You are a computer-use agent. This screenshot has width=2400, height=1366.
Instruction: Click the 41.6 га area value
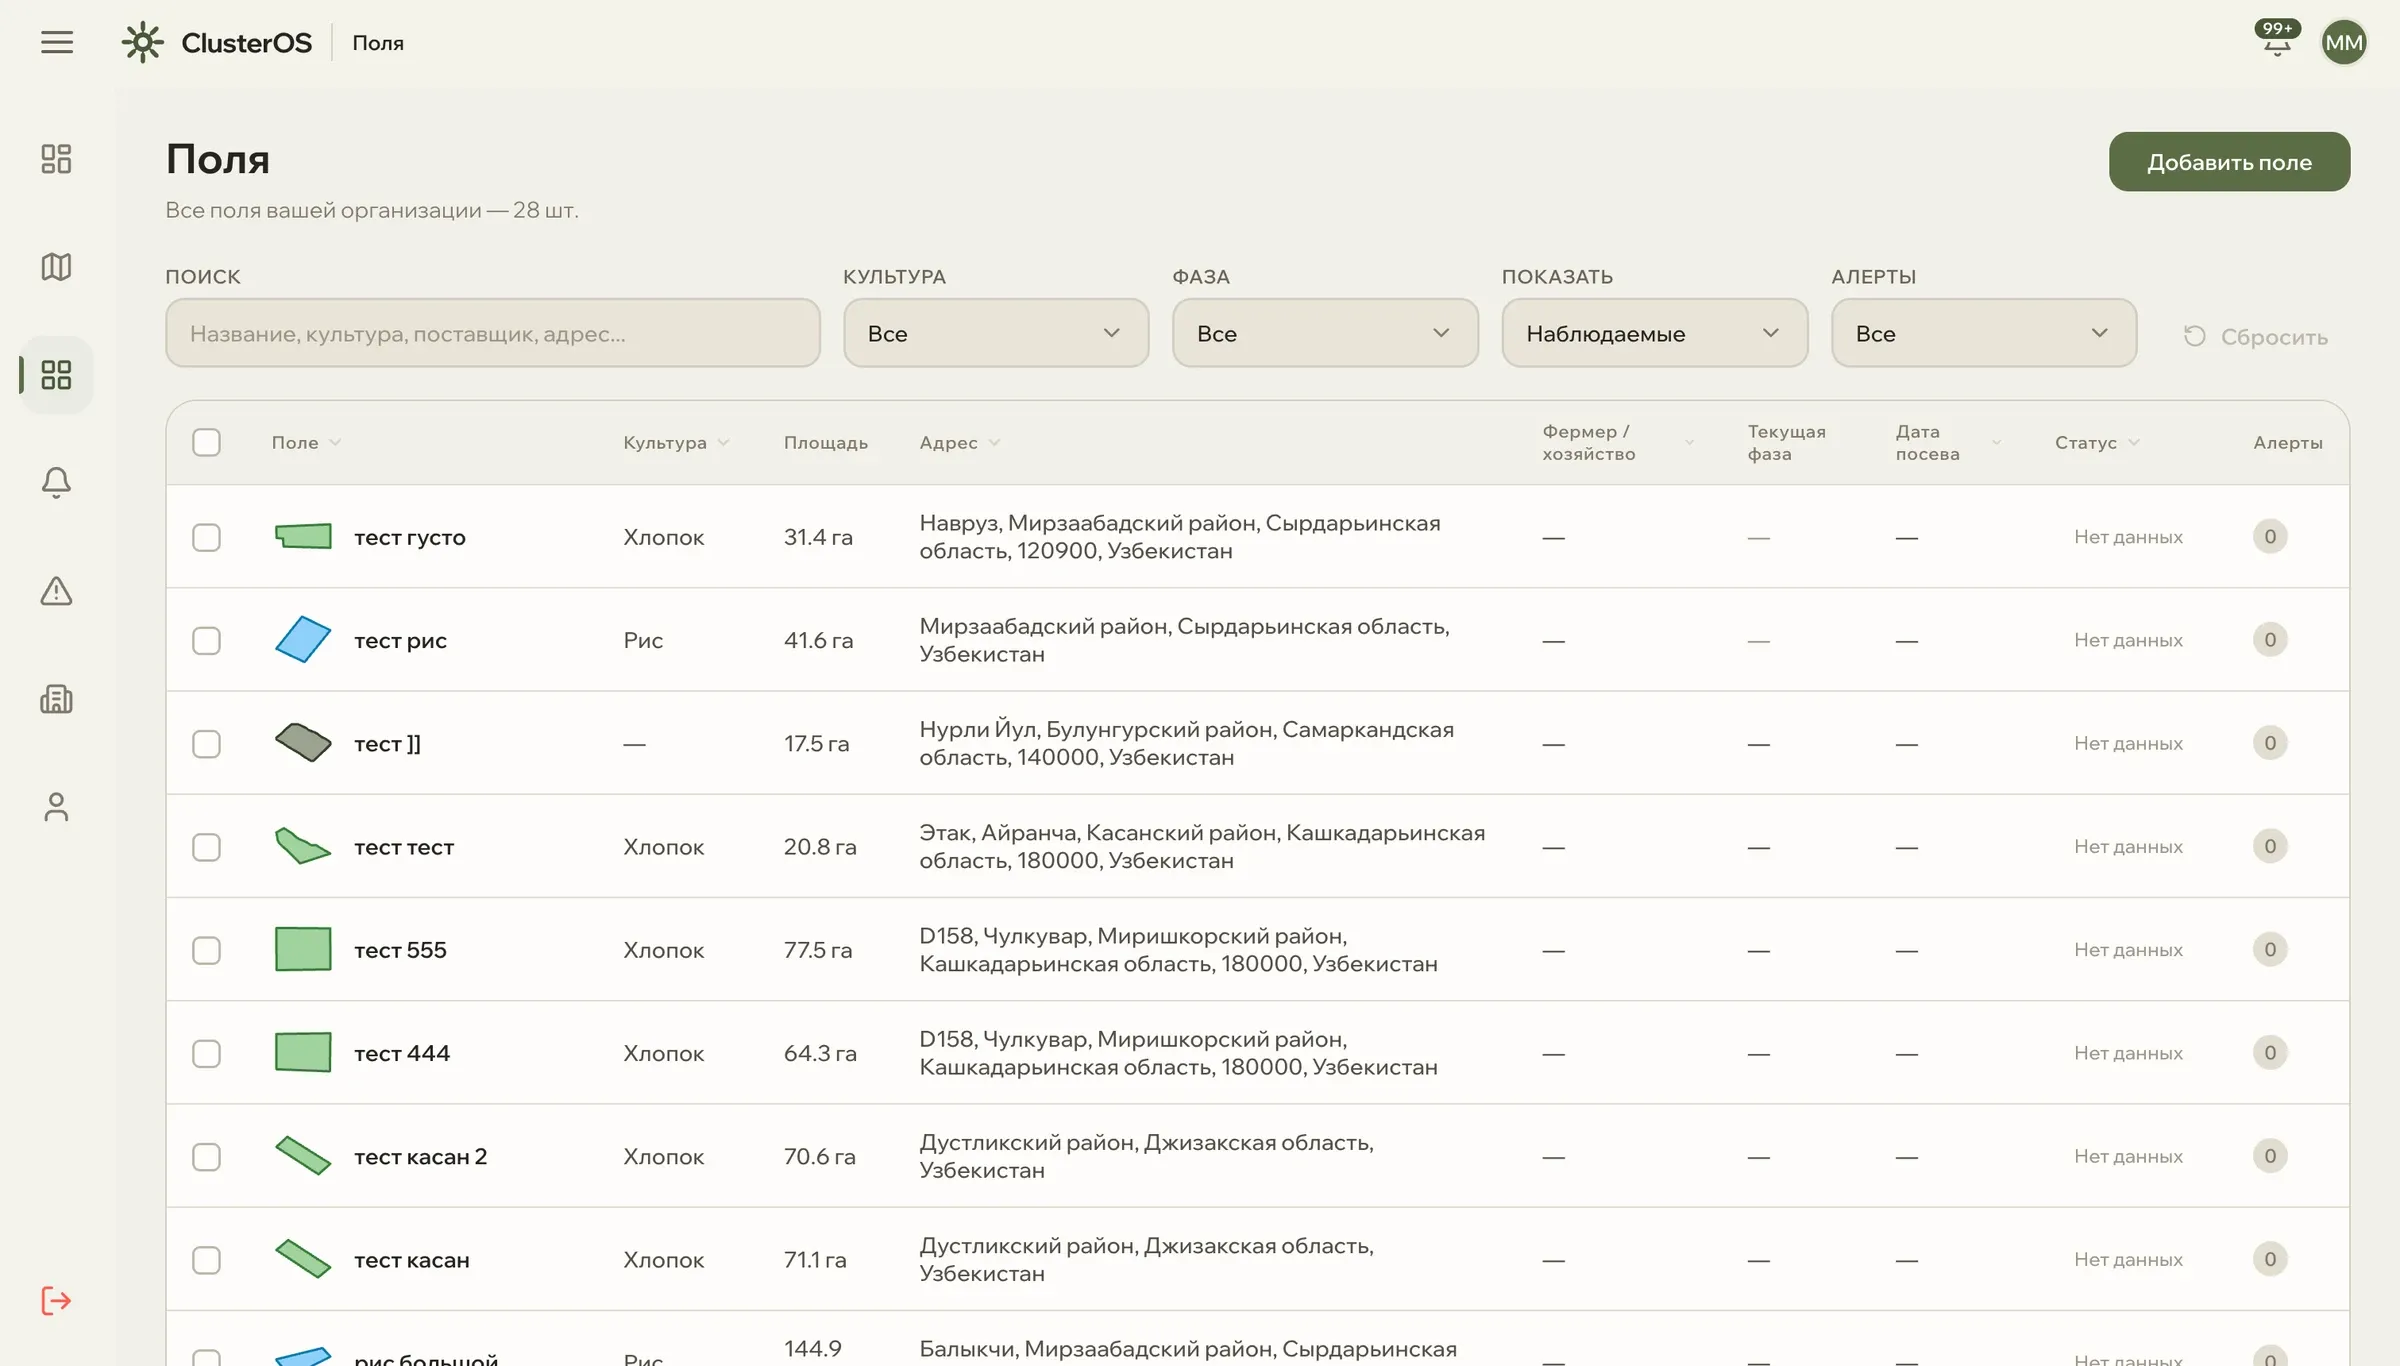tap(818, 640)
